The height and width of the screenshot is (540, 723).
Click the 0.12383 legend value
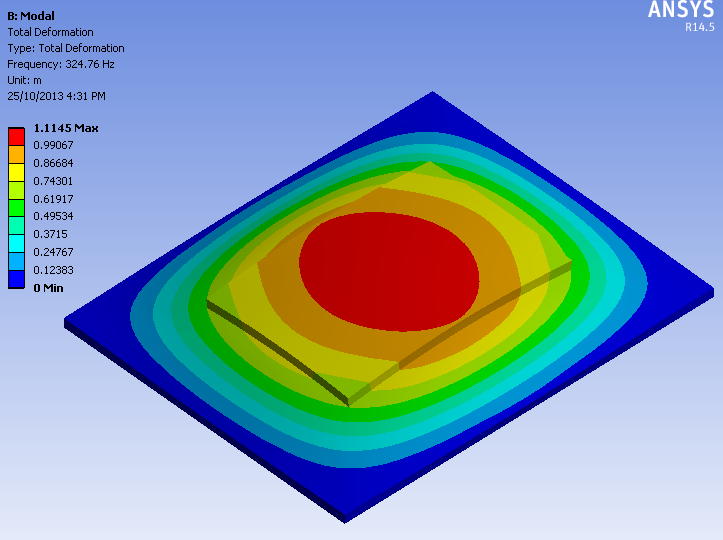(x=54, y=270)
